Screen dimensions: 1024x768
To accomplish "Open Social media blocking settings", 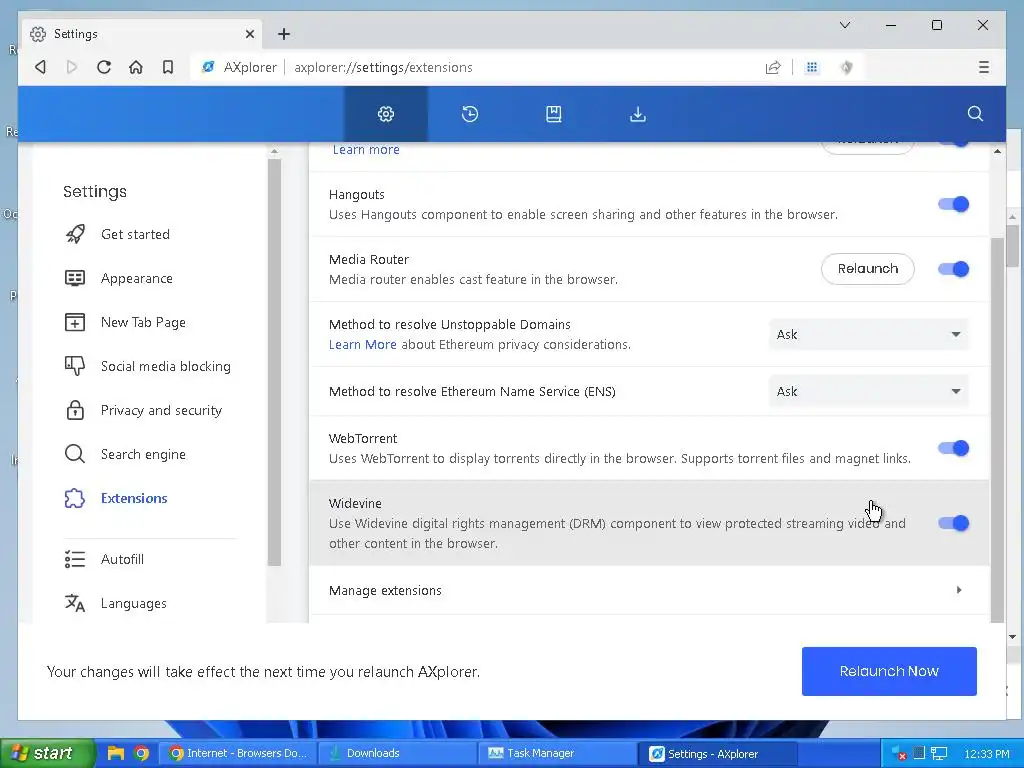I will tap(166, 366).
